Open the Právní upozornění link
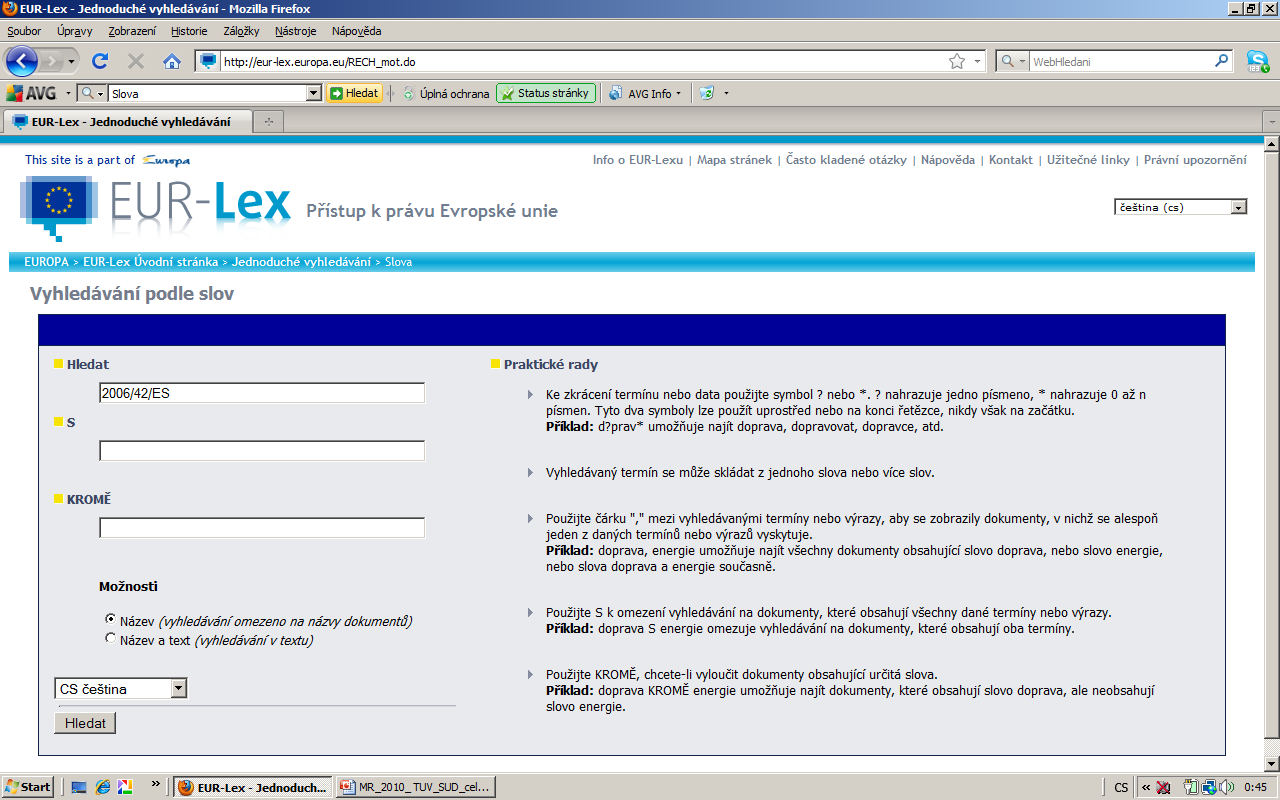The height and width of the screenshot is (800, 1280). [x=1195, y=160]
